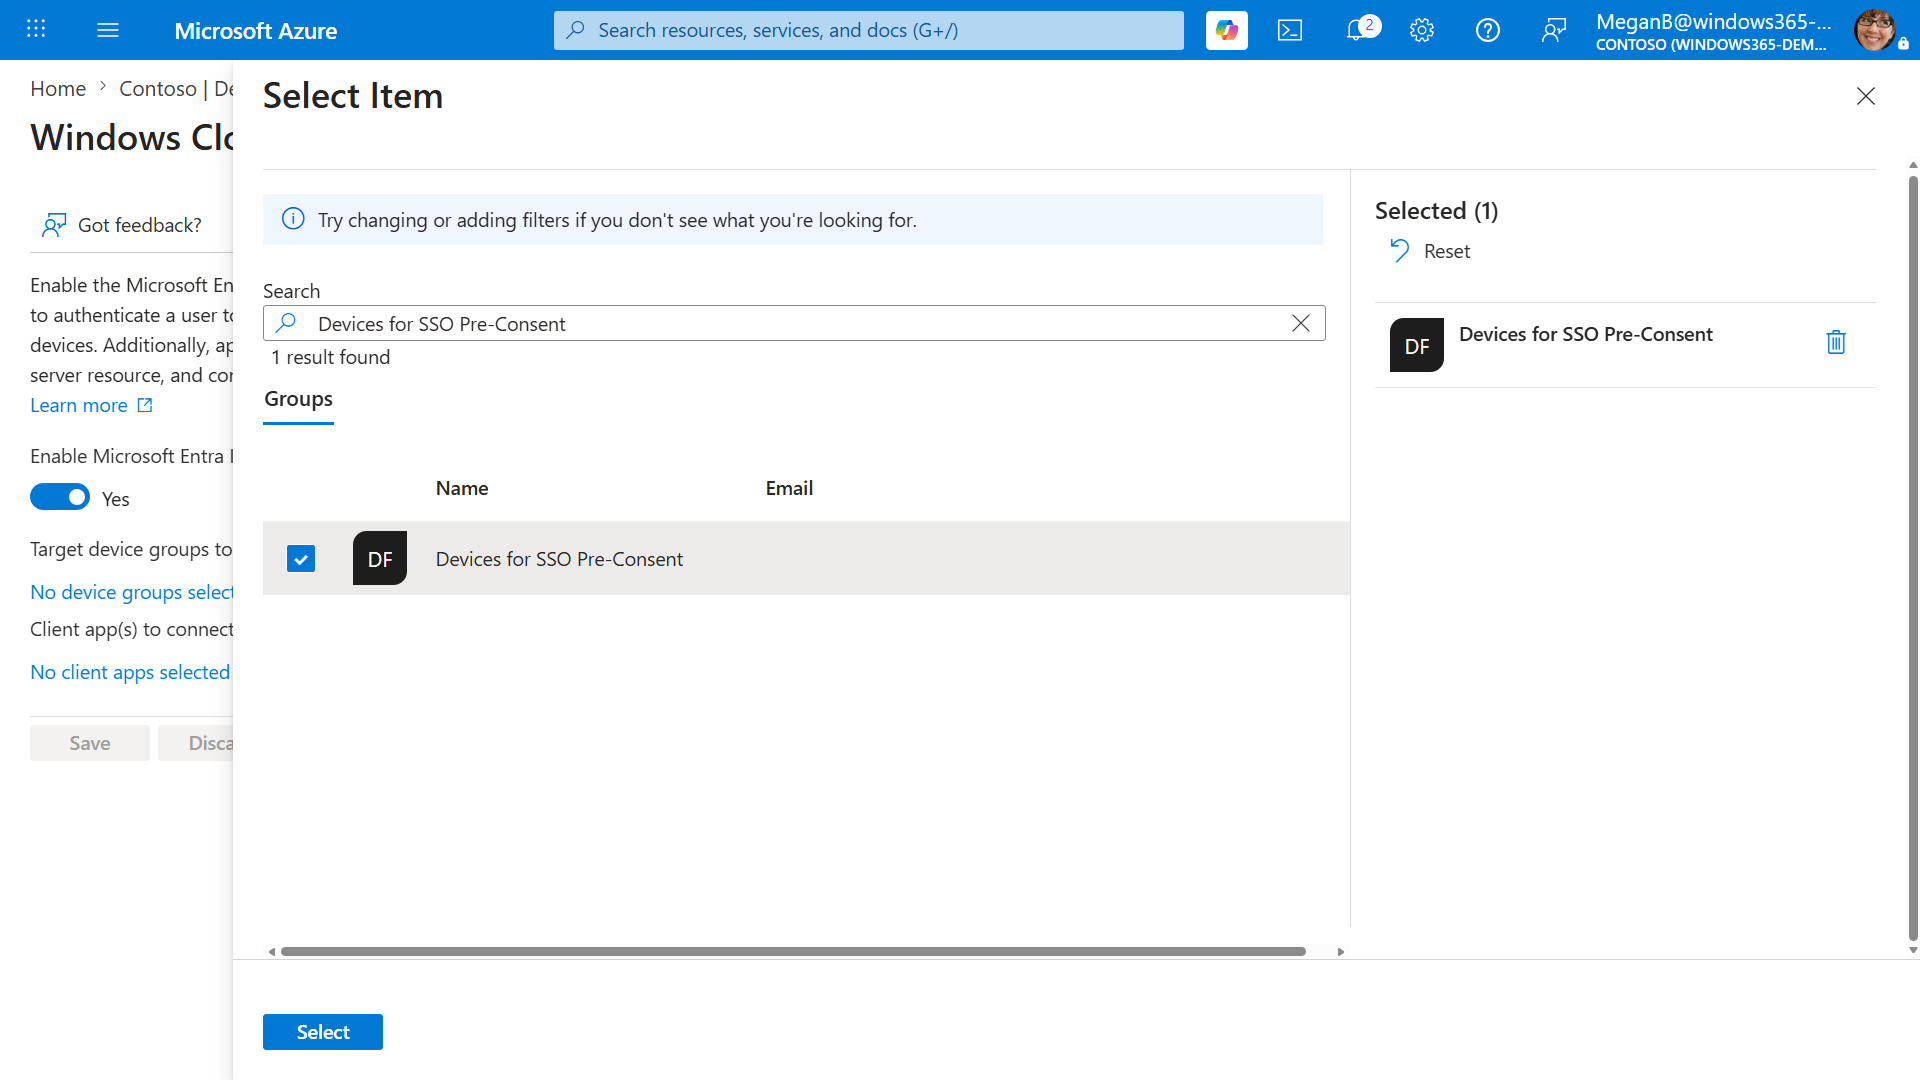Click the DF avatar in Selected list
Viewport: 1920px width, 1080px height.
1417,345
